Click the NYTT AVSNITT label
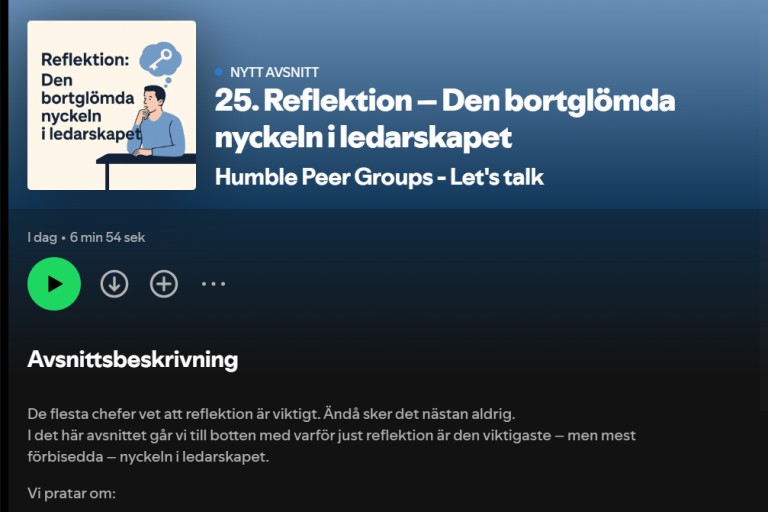The height and width of the screenshot is (512, 768). (x=274, y=73)
